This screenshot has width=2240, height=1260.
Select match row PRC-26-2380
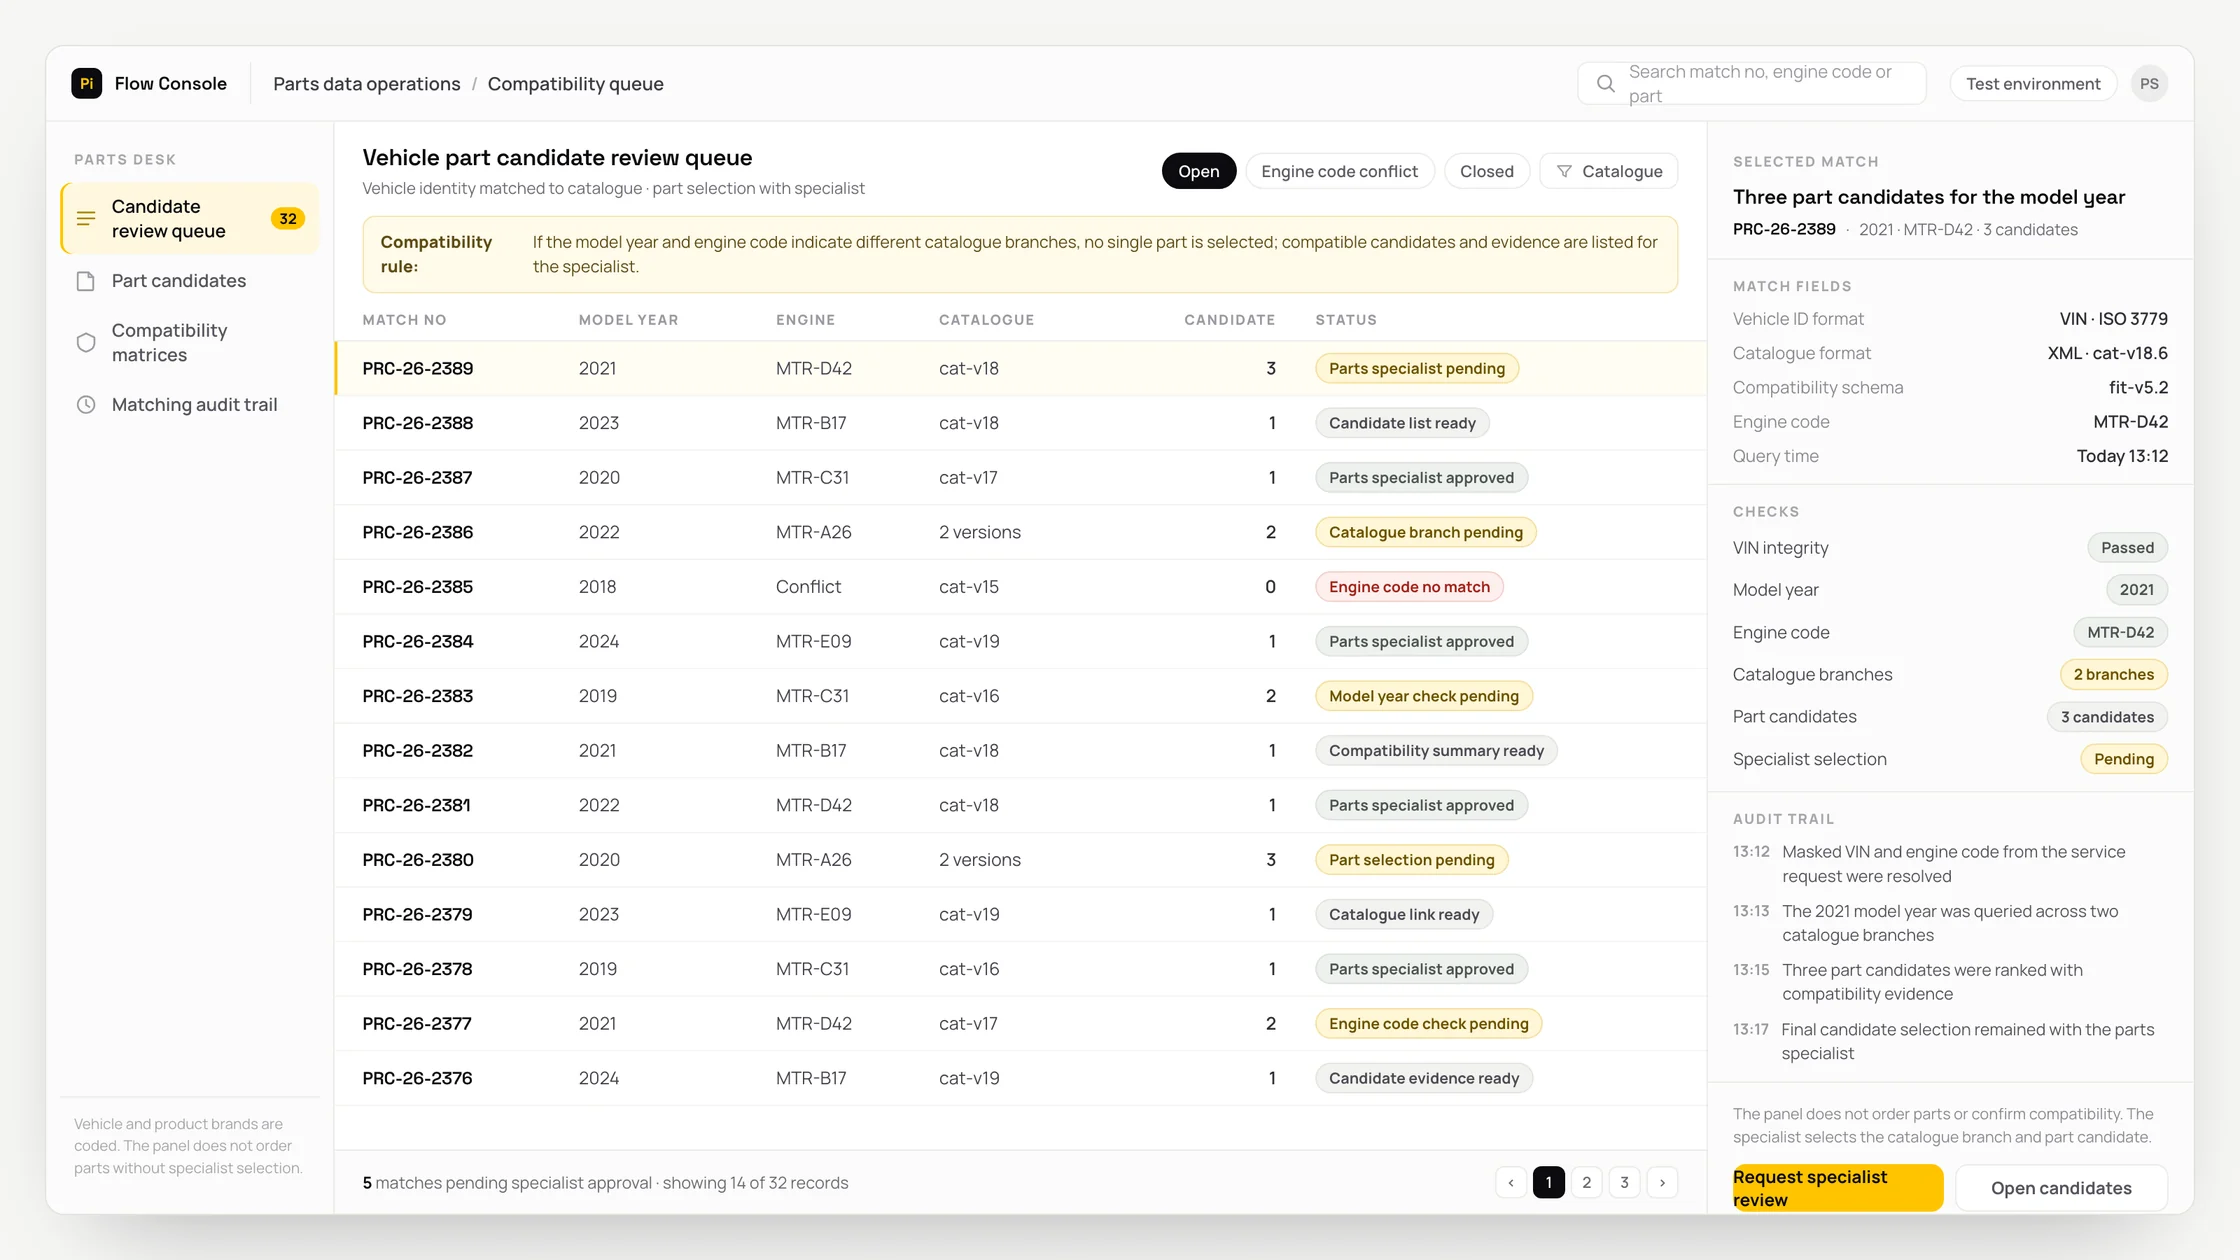coord(1020,860)
